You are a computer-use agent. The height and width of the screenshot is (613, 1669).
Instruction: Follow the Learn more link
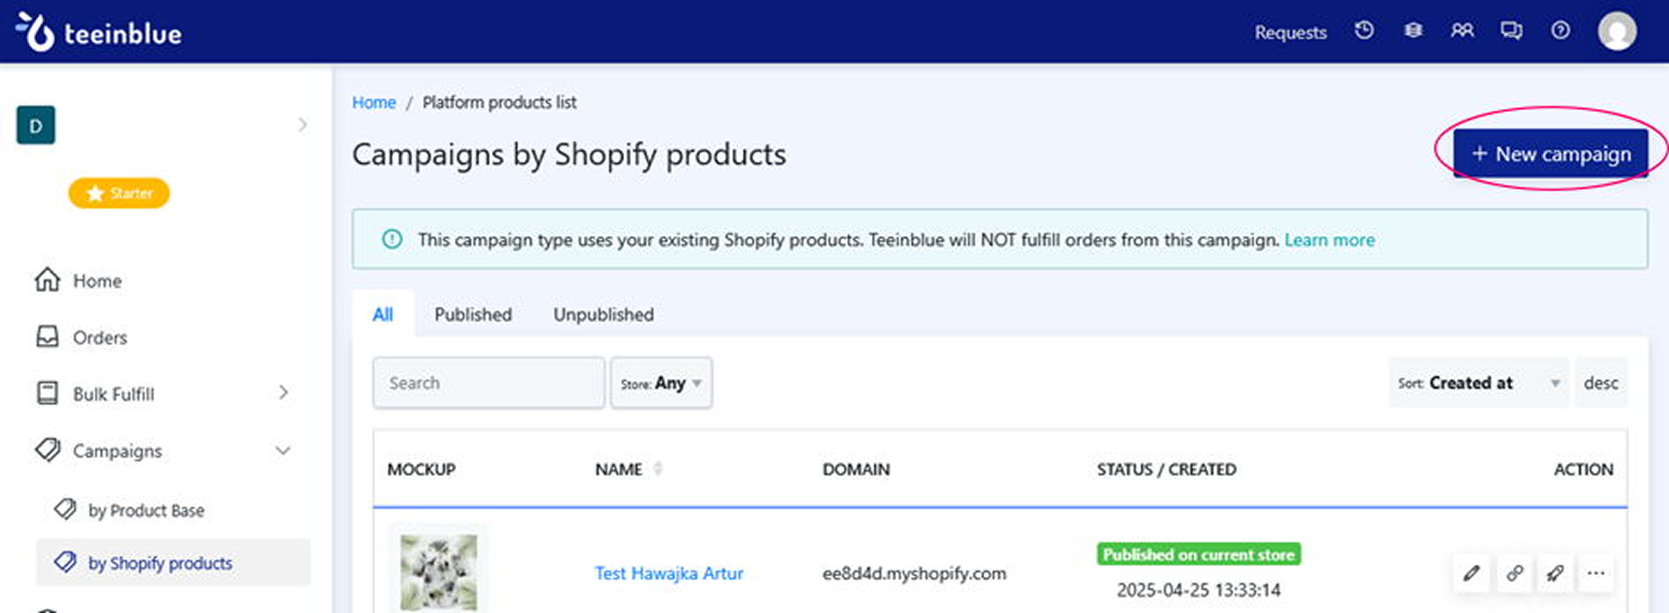coord(1329,240)
